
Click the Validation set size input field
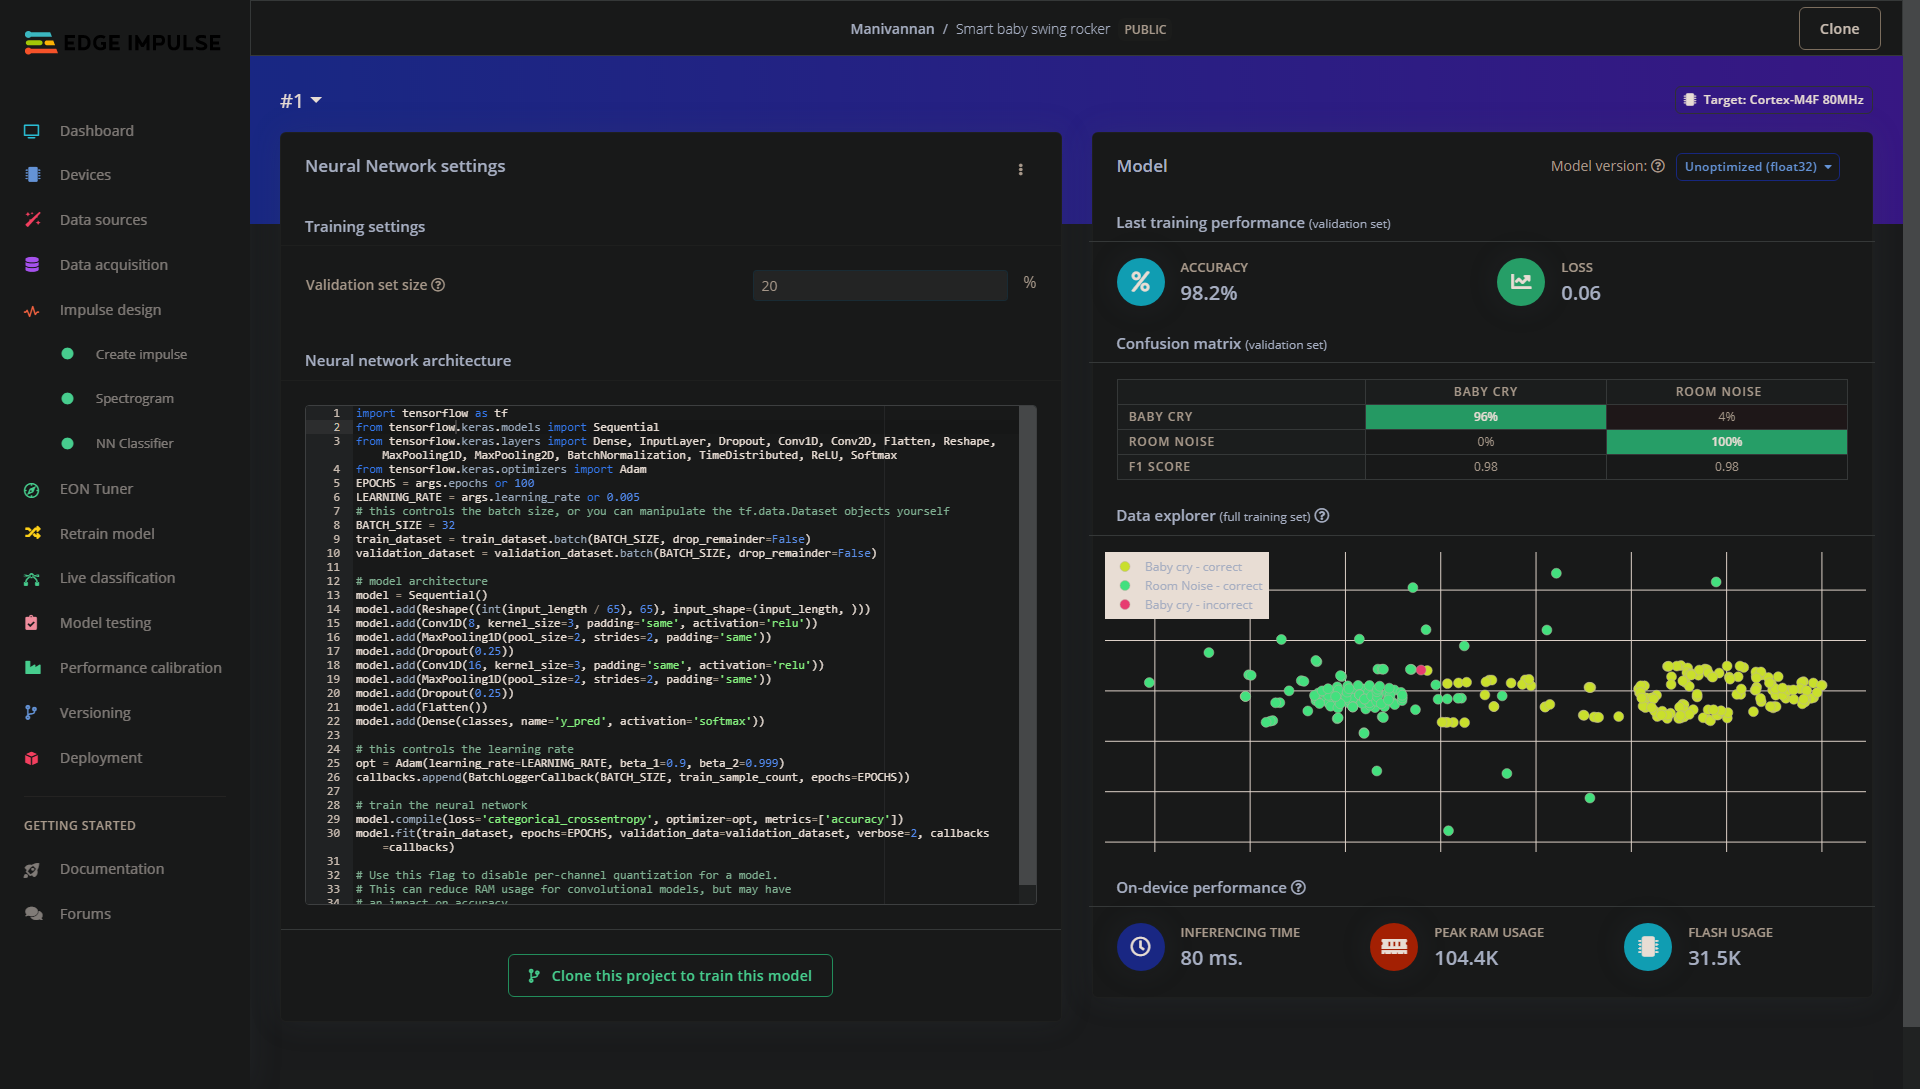pyautogui.click(x=879, y=286)
